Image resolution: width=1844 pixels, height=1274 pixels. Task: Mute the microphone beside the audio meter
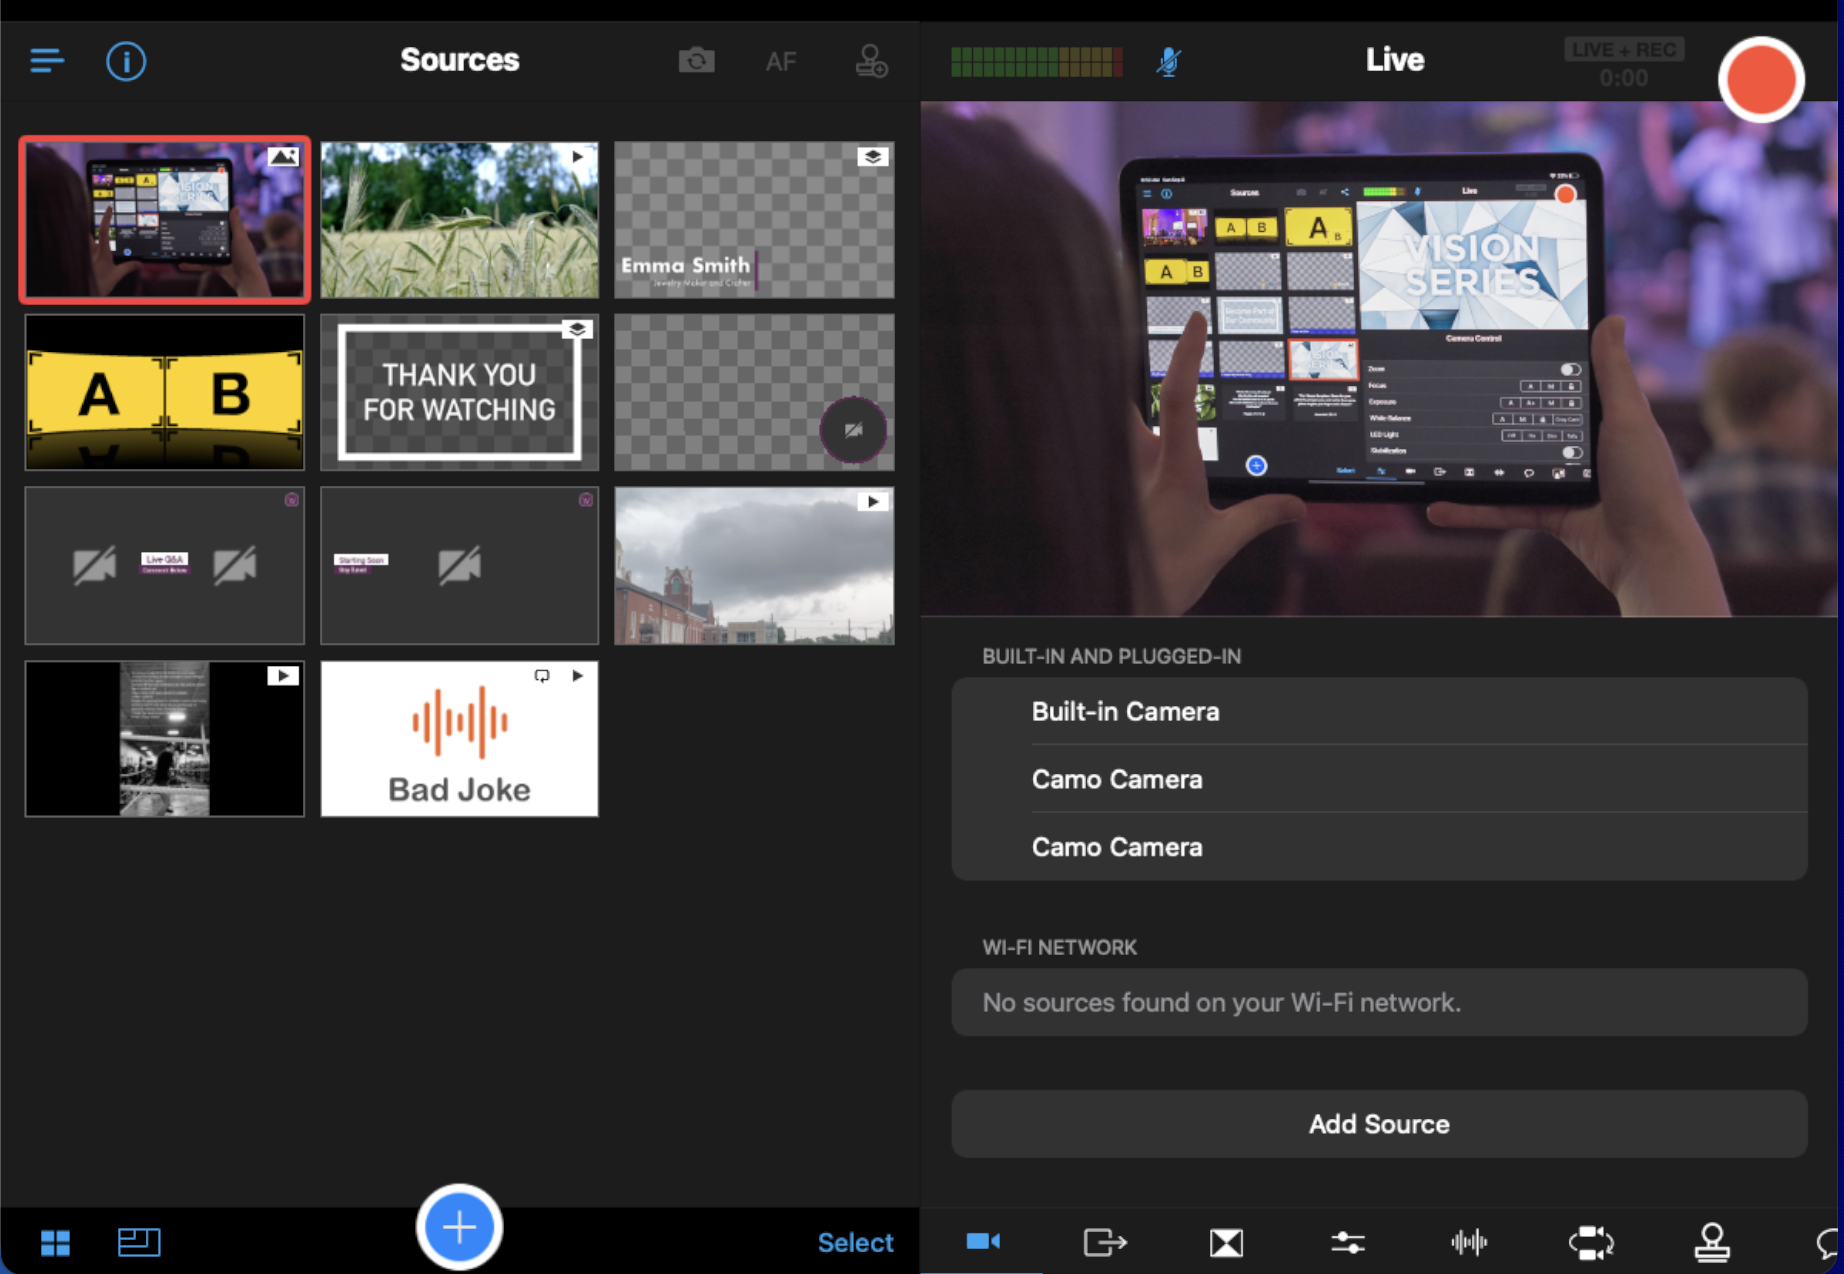(x=1168, y=62)
